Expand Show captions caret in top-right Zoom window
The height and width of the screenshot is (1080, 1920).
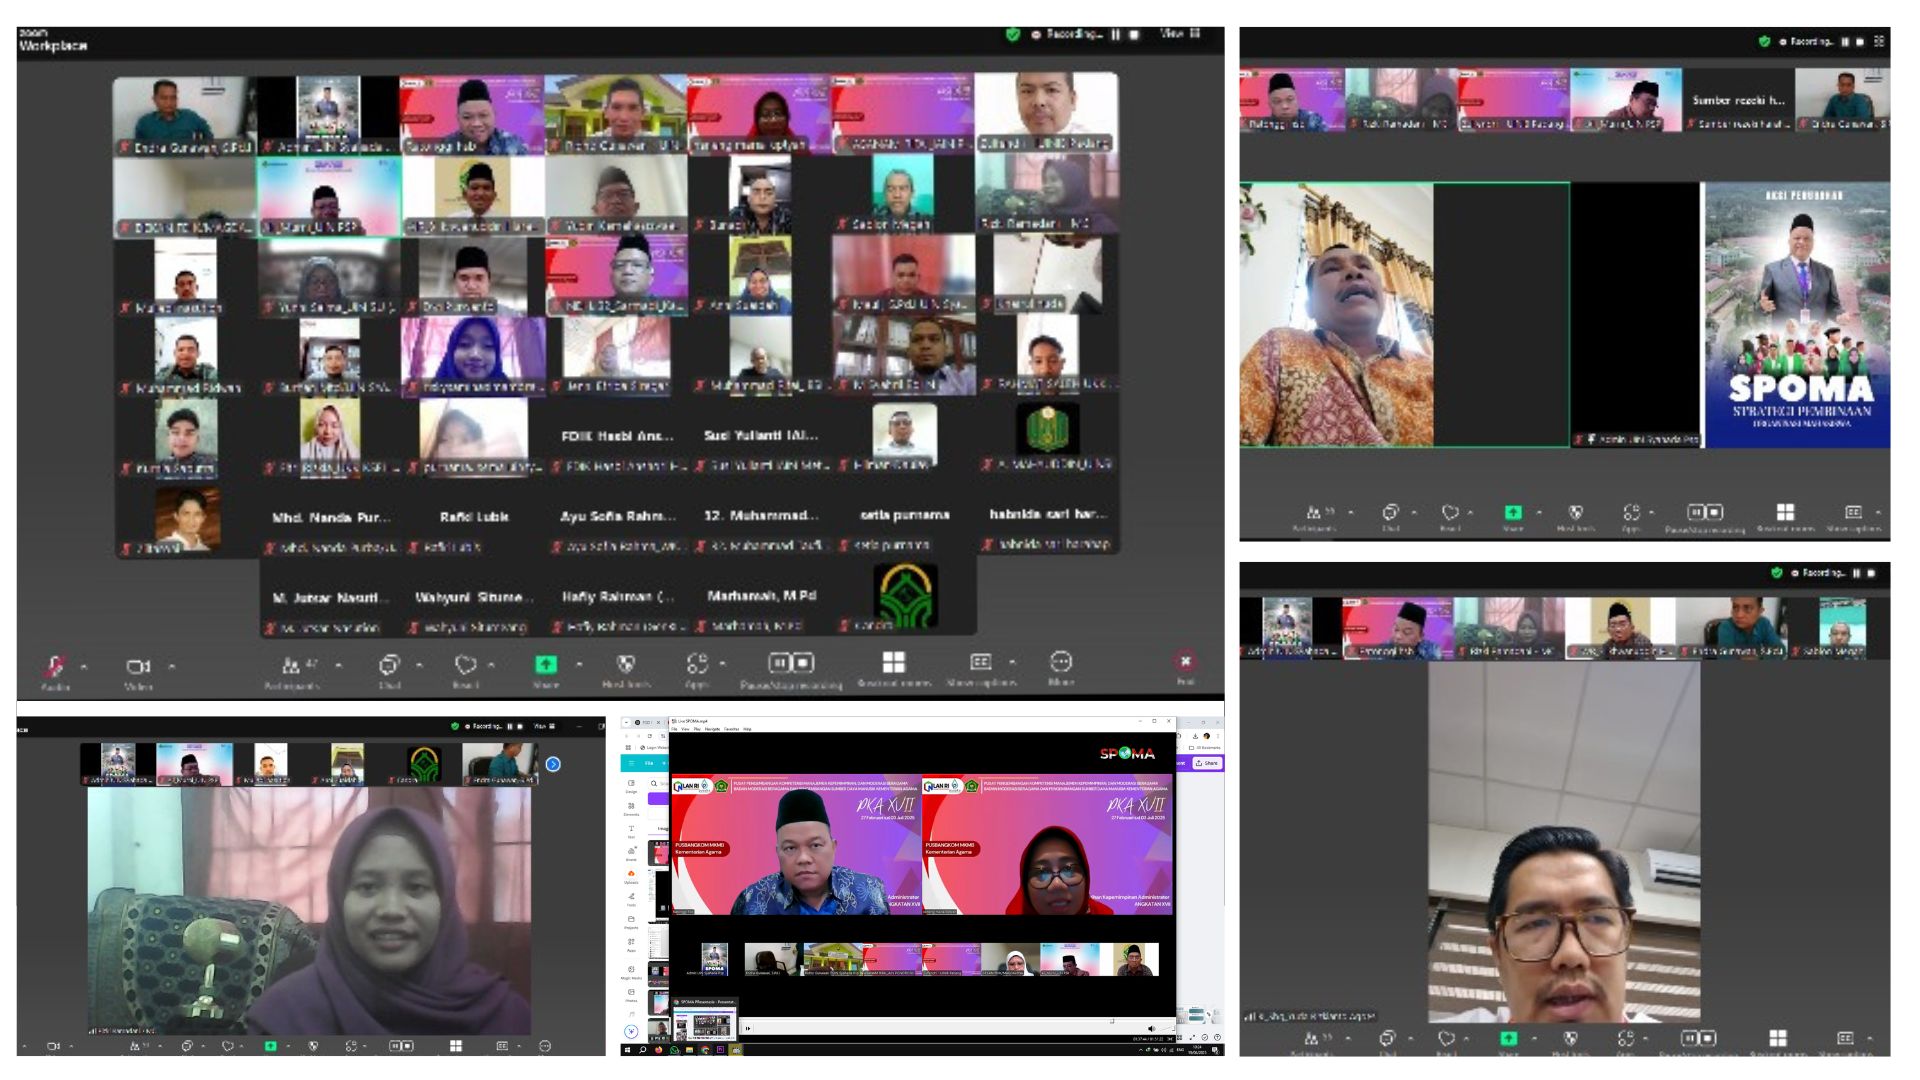(1878, 512)
